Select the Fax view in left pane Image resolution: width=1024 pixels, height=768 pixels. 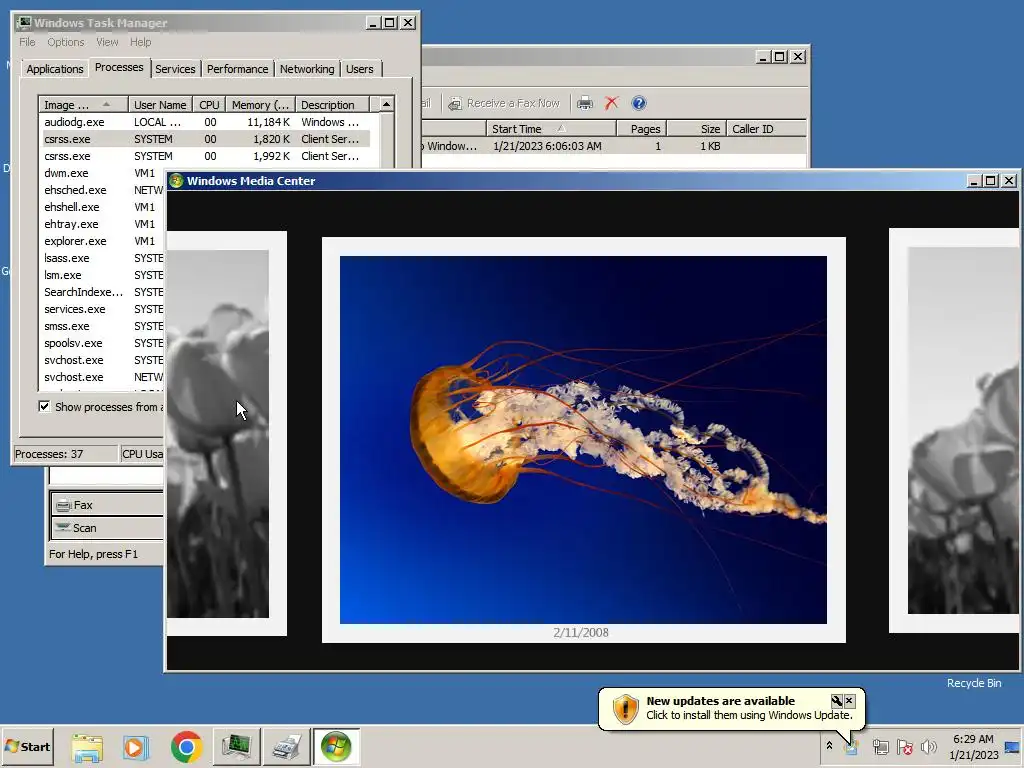point(106,505)
